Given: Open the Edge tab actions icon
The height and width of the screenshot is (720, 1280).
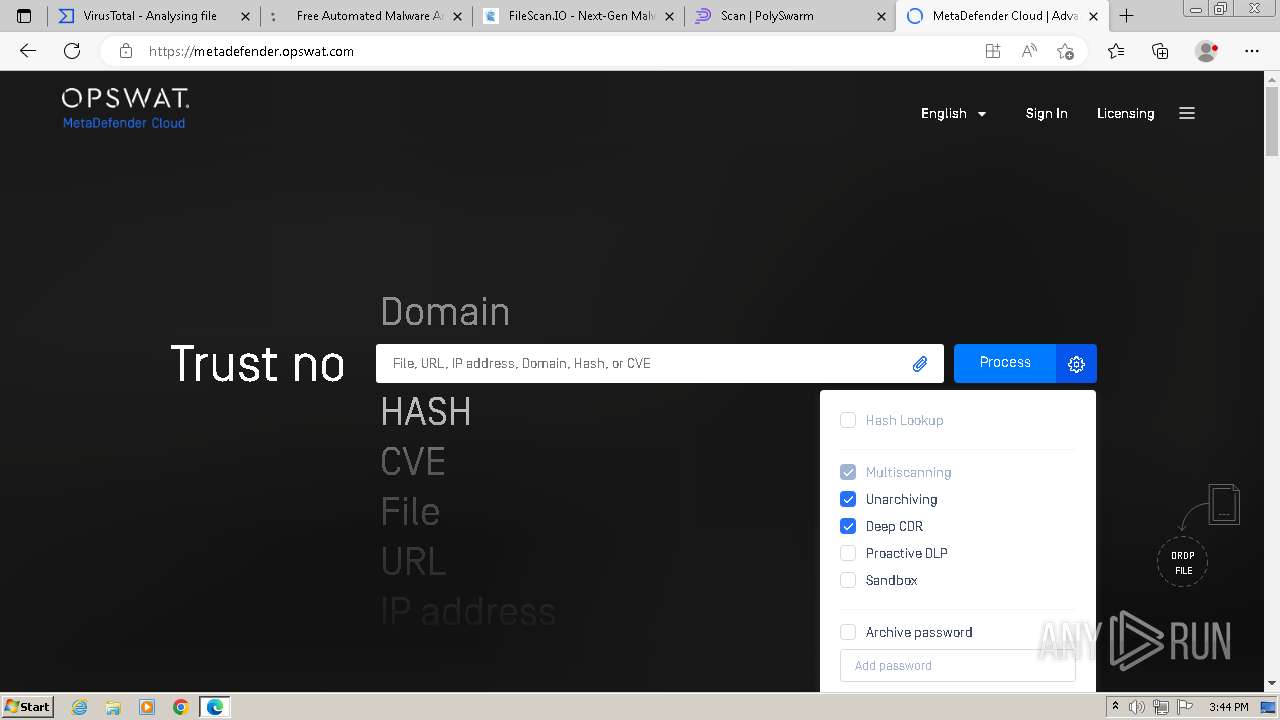Looking at the screenshot, I should [x=25, y=16].
